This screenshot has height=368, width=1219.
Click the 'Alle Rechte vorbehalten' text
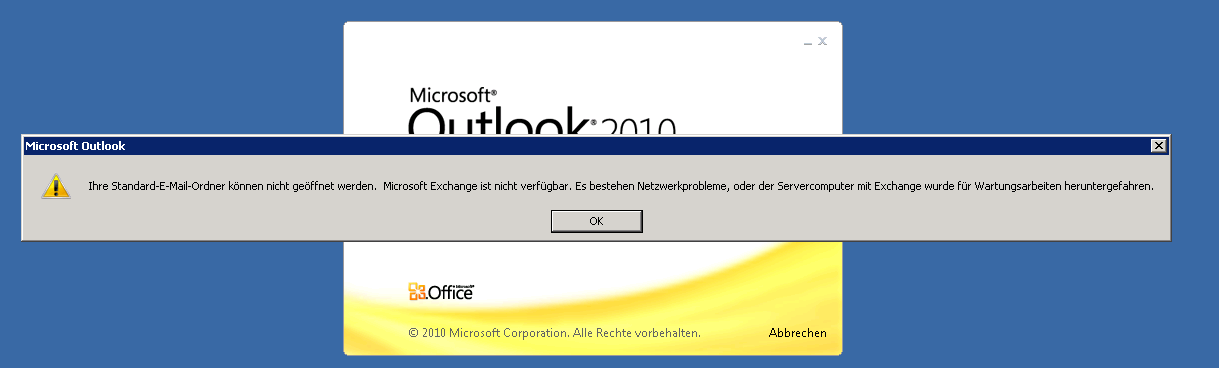tap(637, 333)
